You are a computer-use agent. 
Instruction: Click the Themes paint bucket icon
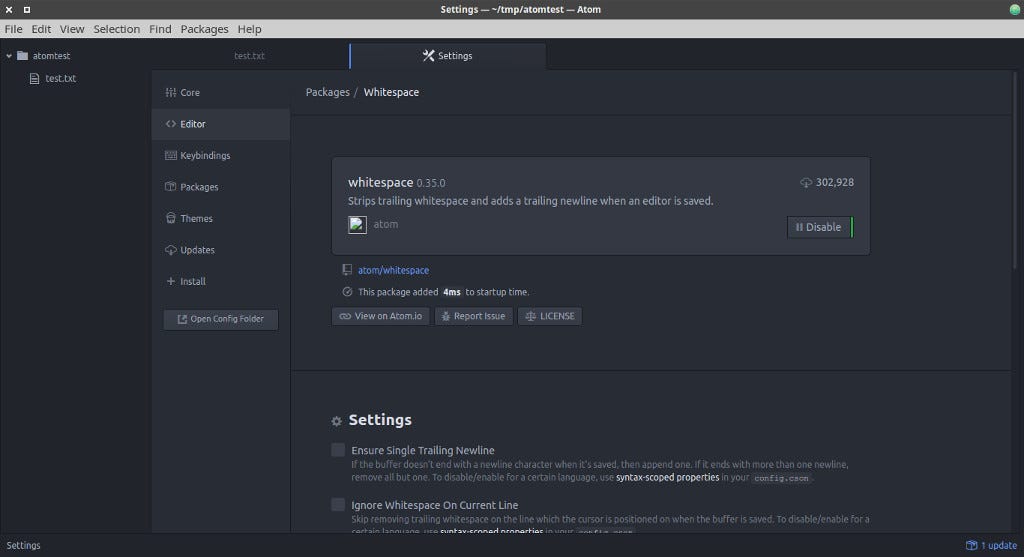tap(170, 218)
